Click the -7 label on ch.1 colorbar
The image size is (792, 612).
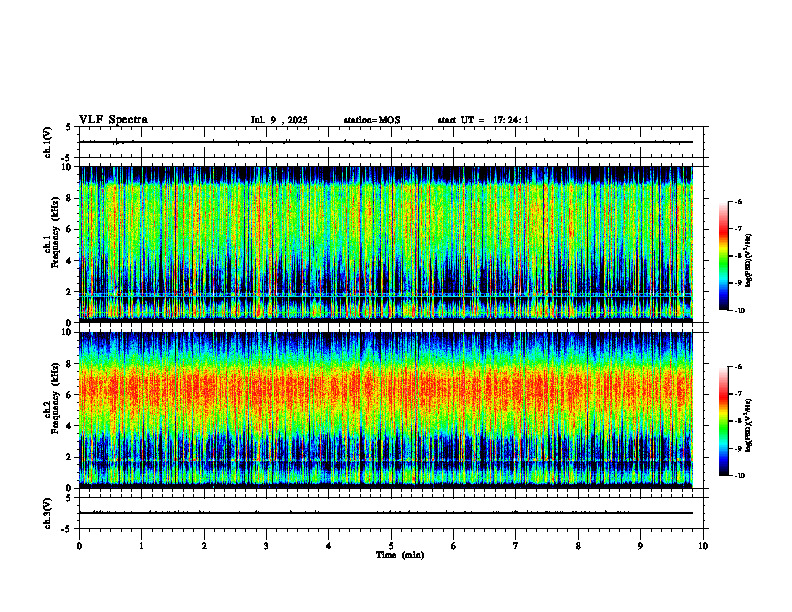[x=738, y=229]
